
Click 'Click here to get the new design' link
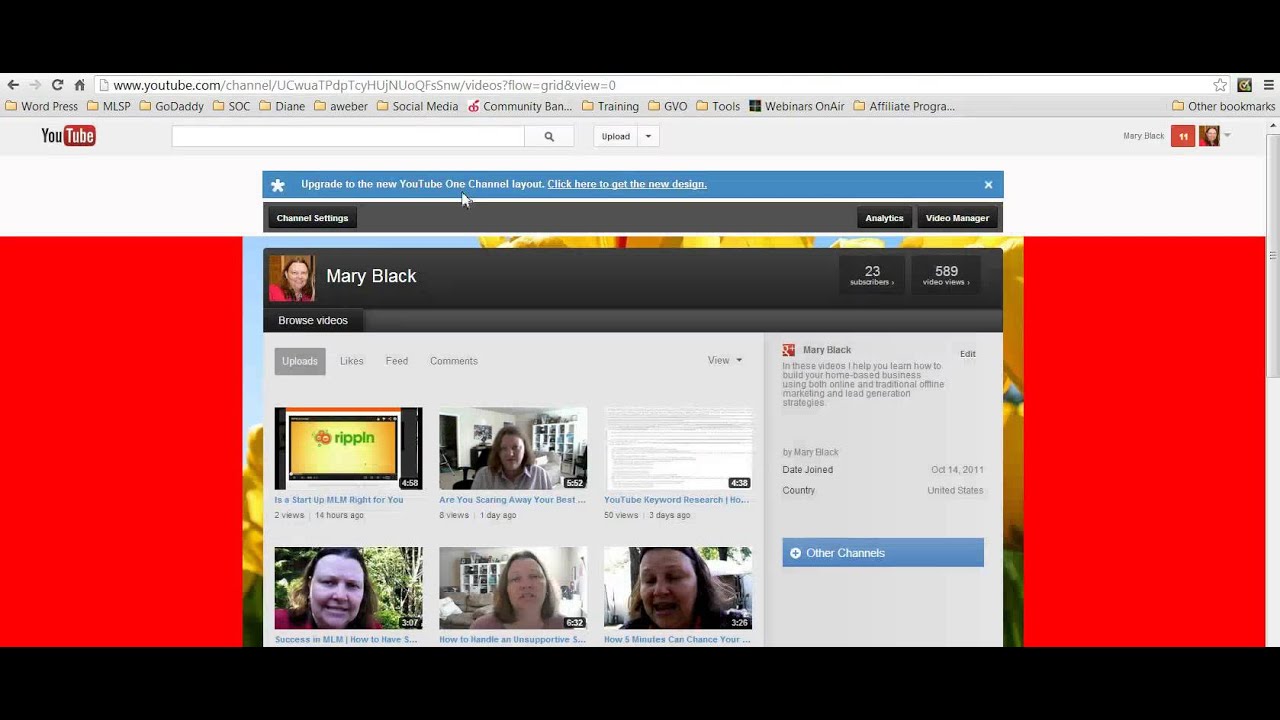[x=627, y=184]
